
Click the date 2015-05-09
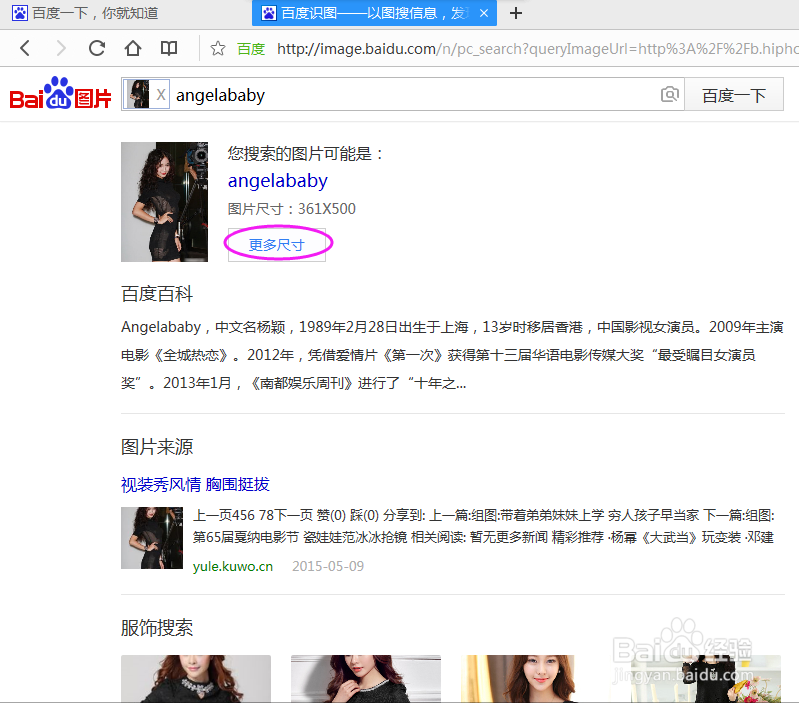(x=328, y=566)
